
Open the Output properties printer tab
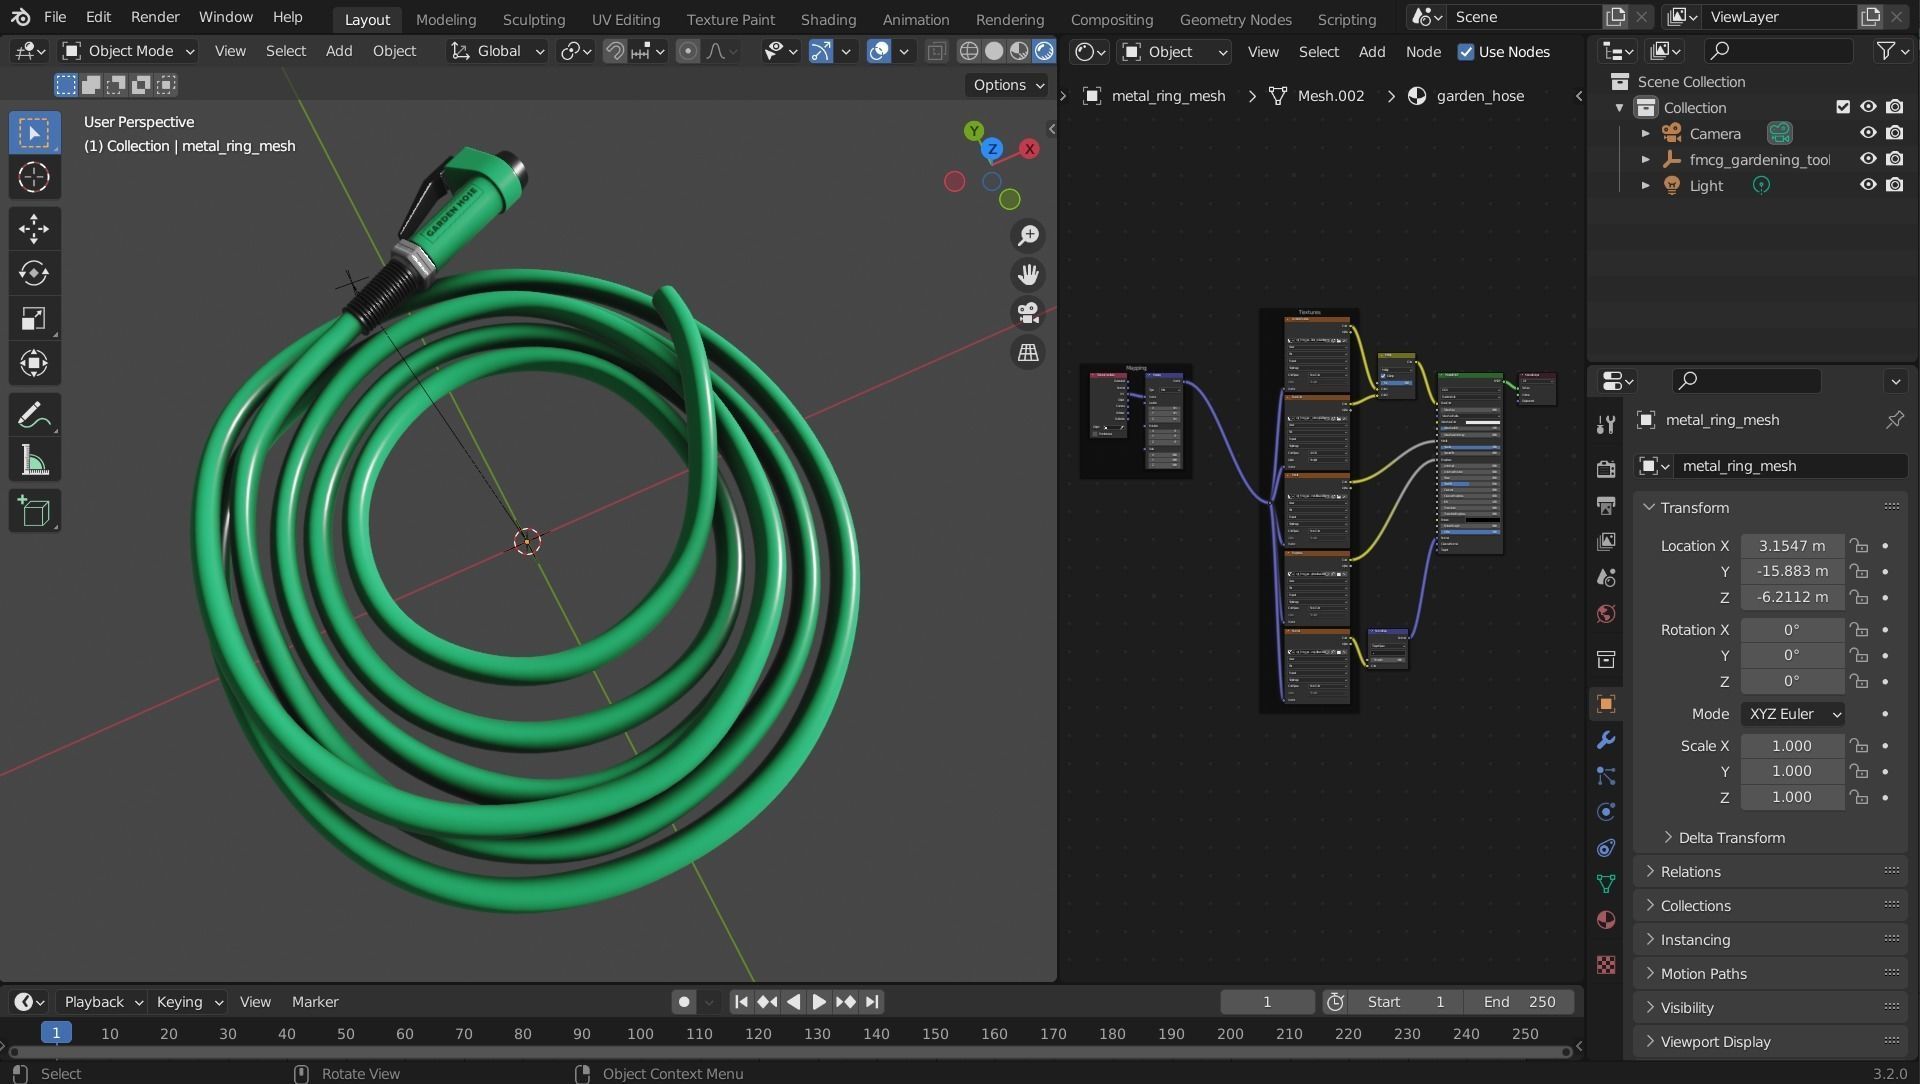(1606, 505)
